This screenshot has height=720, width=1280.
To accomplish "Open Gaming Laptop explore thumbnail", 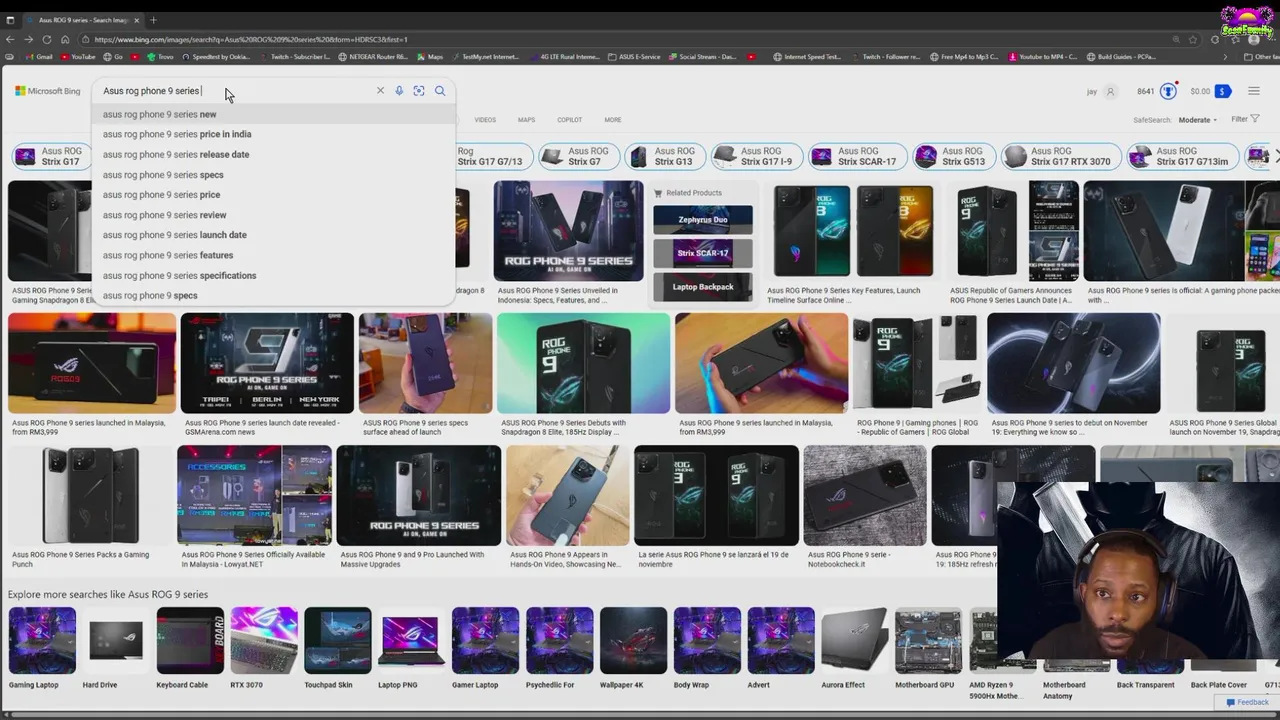I will coord(42,640).
